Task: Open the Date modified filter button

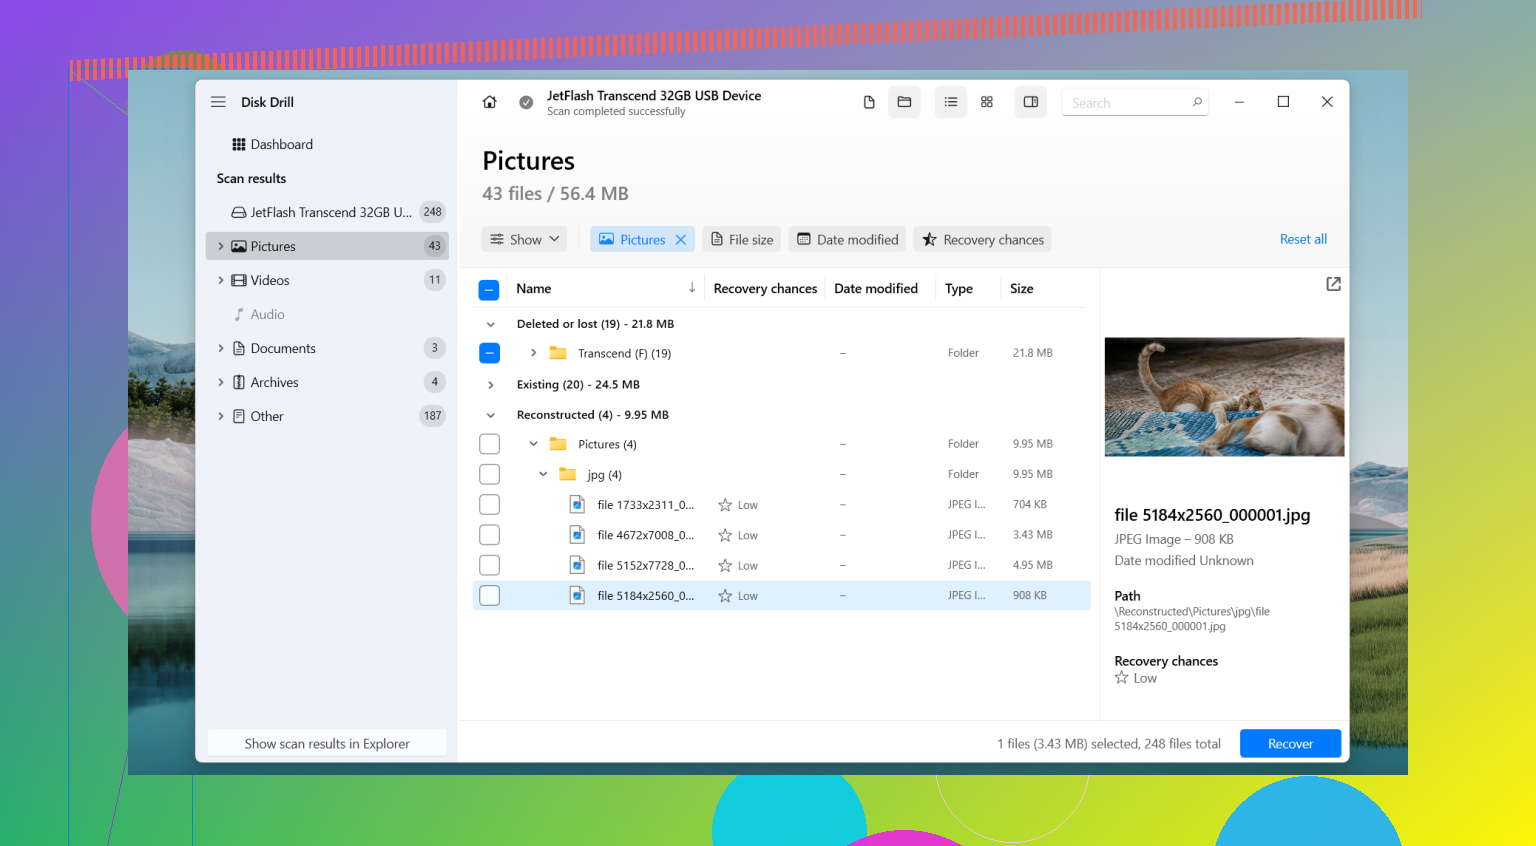Action: click(847, 240)
